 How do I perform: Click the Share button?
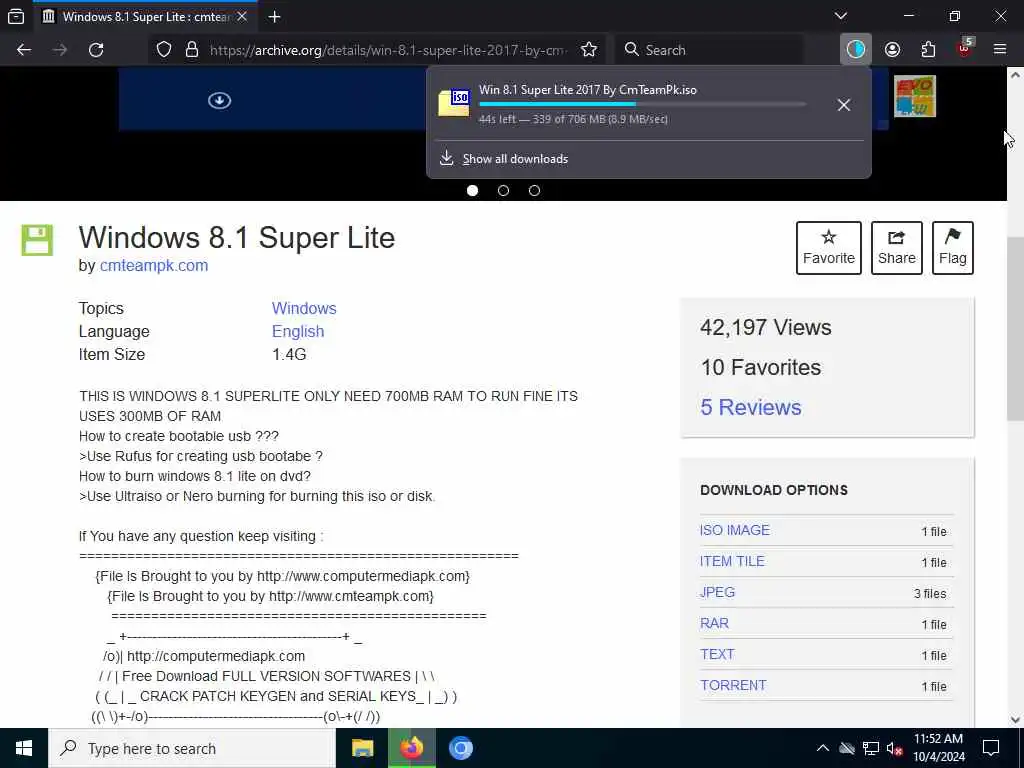897,248
